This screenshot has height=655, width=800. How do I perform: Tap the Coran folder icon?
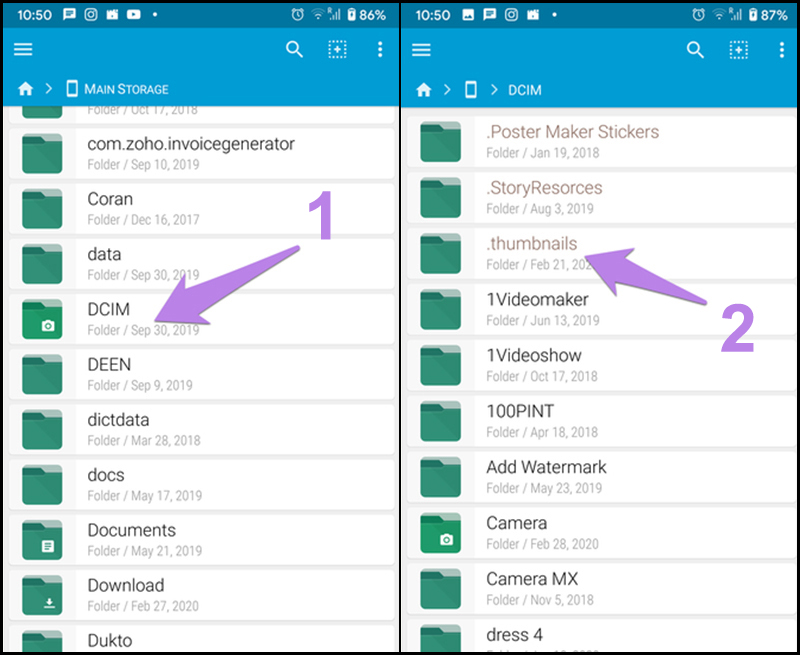tap(42, 209)
